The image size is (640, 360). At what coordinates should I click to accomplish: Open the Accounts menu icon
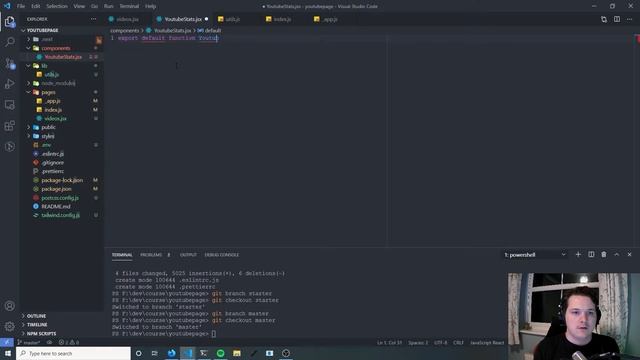click(x=10, y=306)
